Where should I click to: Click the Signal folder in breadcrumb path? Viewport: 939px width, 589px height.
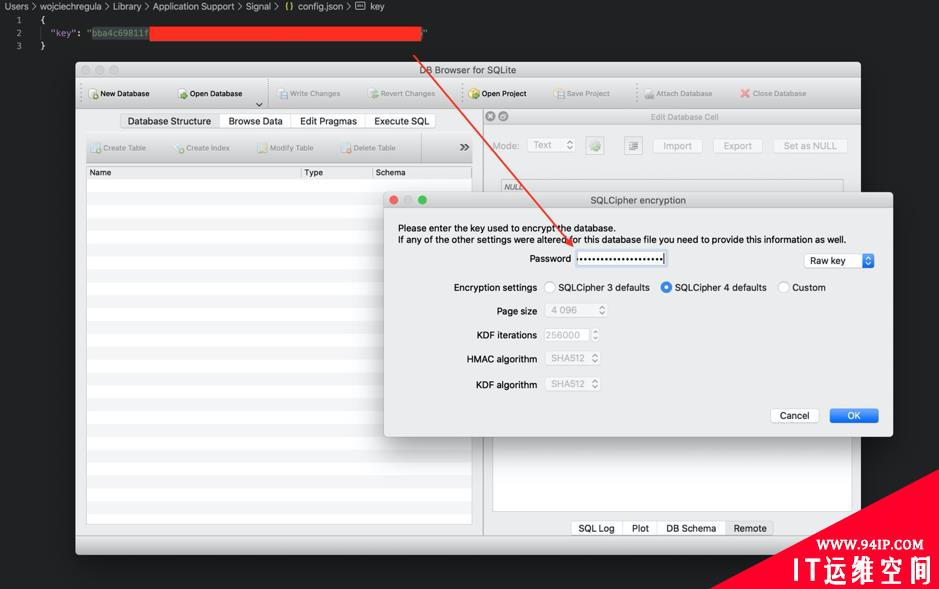[258, 7]
